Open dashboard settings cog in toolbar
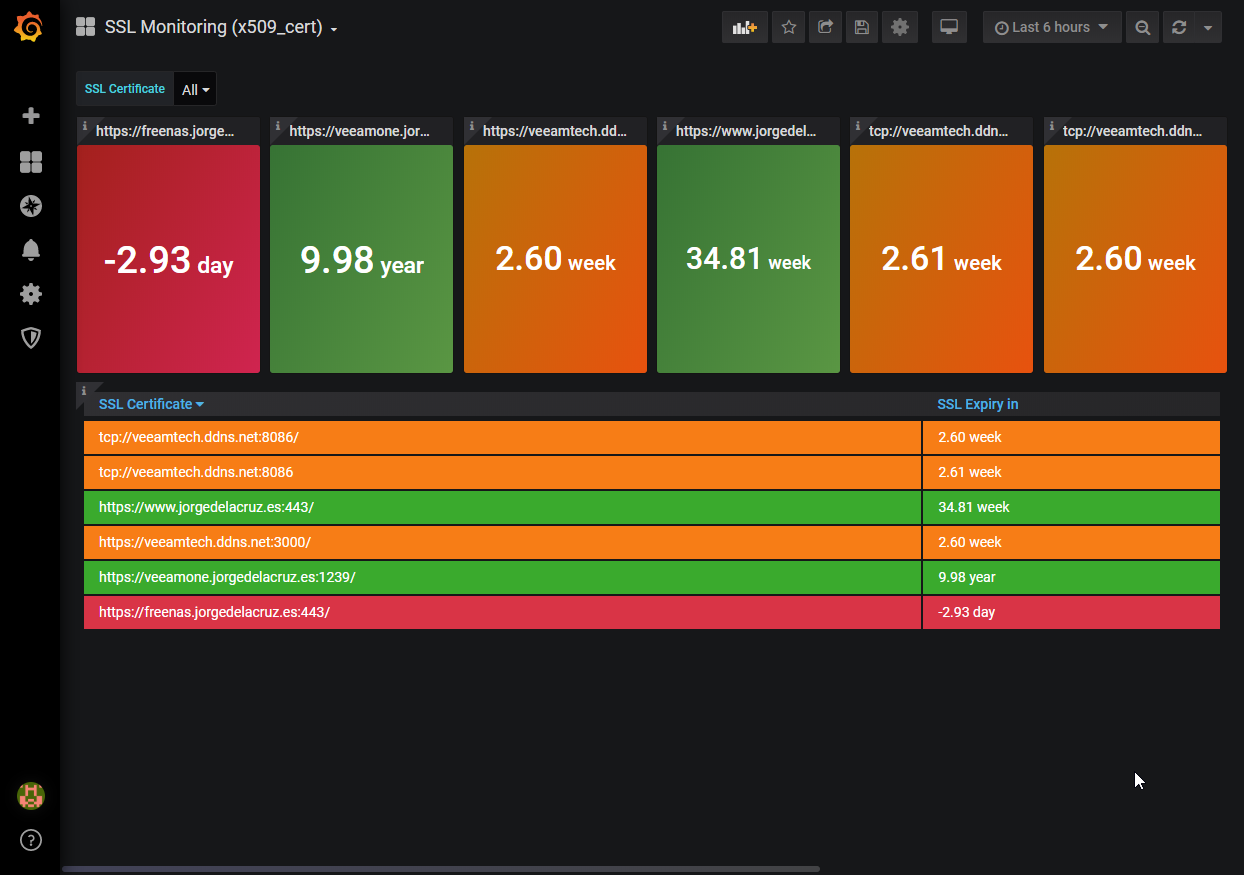 tap(899, 28)
